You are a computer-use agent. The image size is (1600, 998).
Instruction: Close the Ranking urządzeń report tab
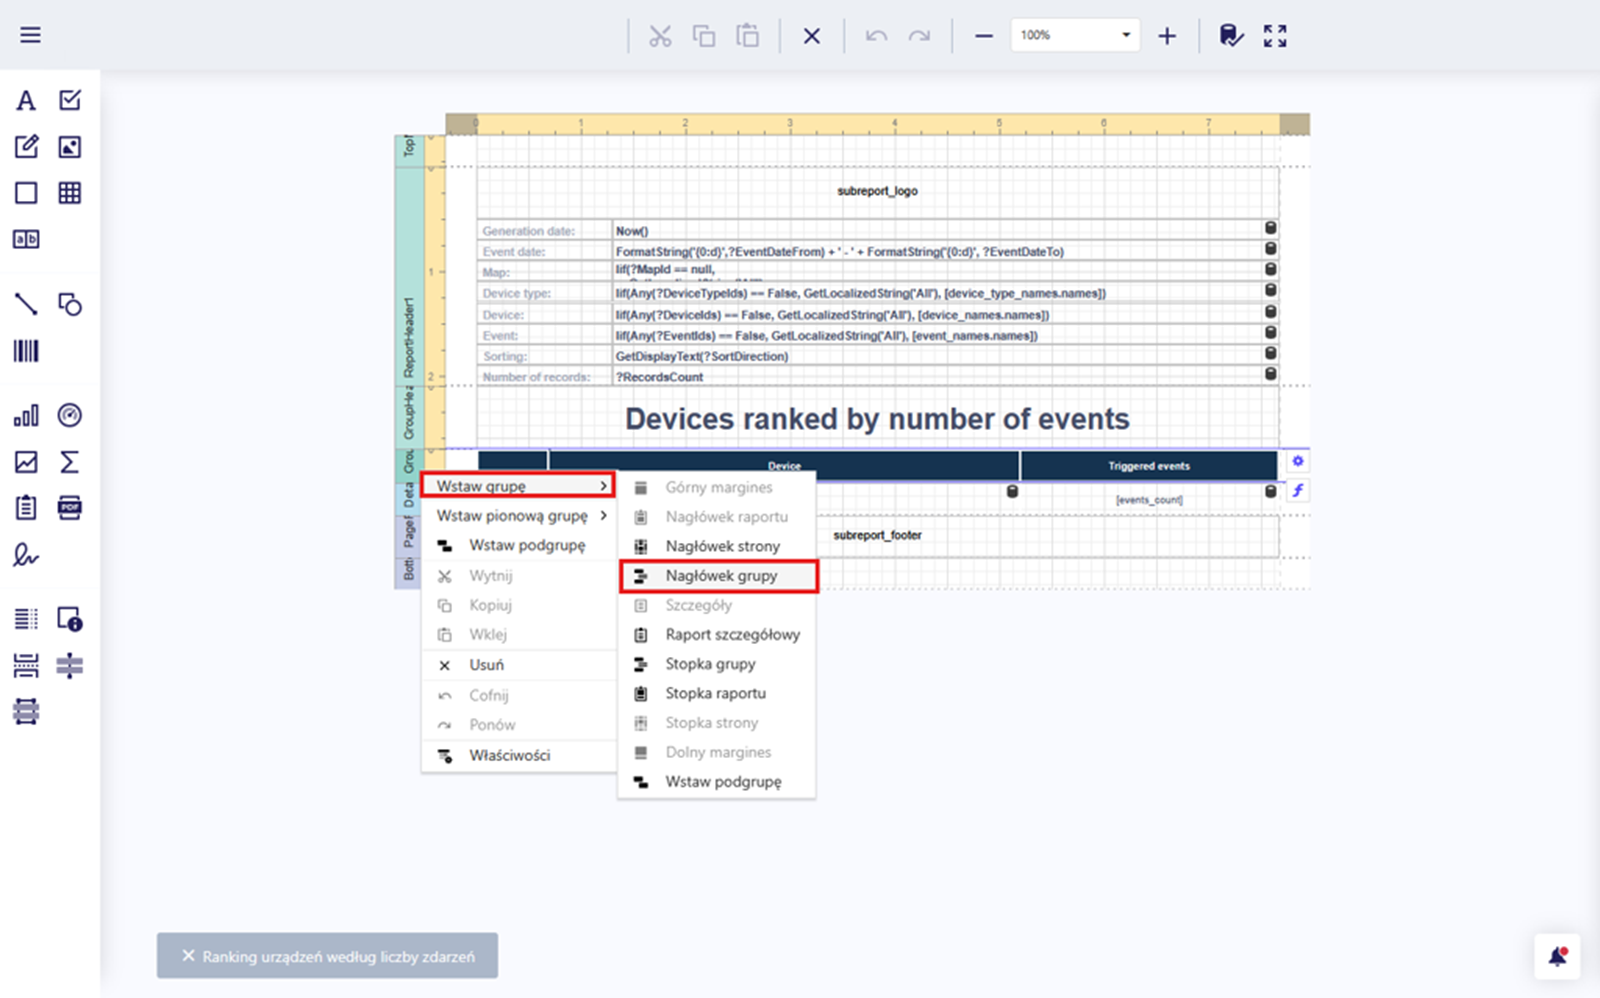[x=188, y=956]
